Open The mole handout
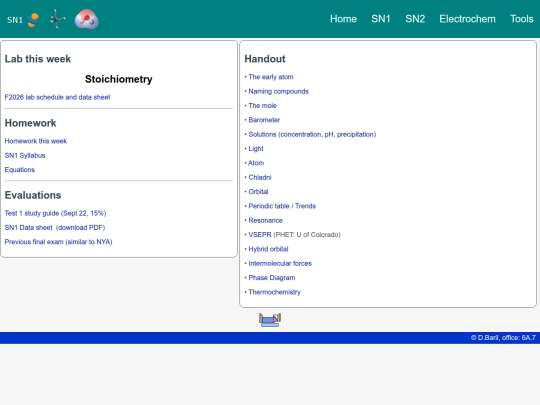 [262, 106]
